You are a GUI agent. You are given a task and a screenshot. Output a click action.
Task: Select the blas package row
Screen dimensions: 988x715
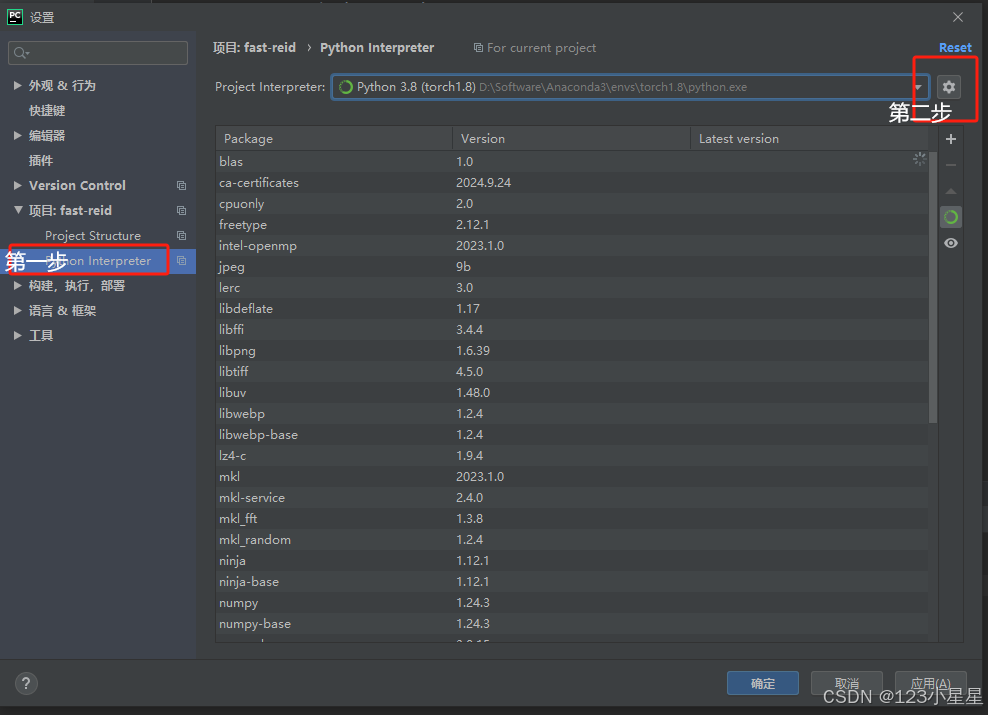[572, 162]
